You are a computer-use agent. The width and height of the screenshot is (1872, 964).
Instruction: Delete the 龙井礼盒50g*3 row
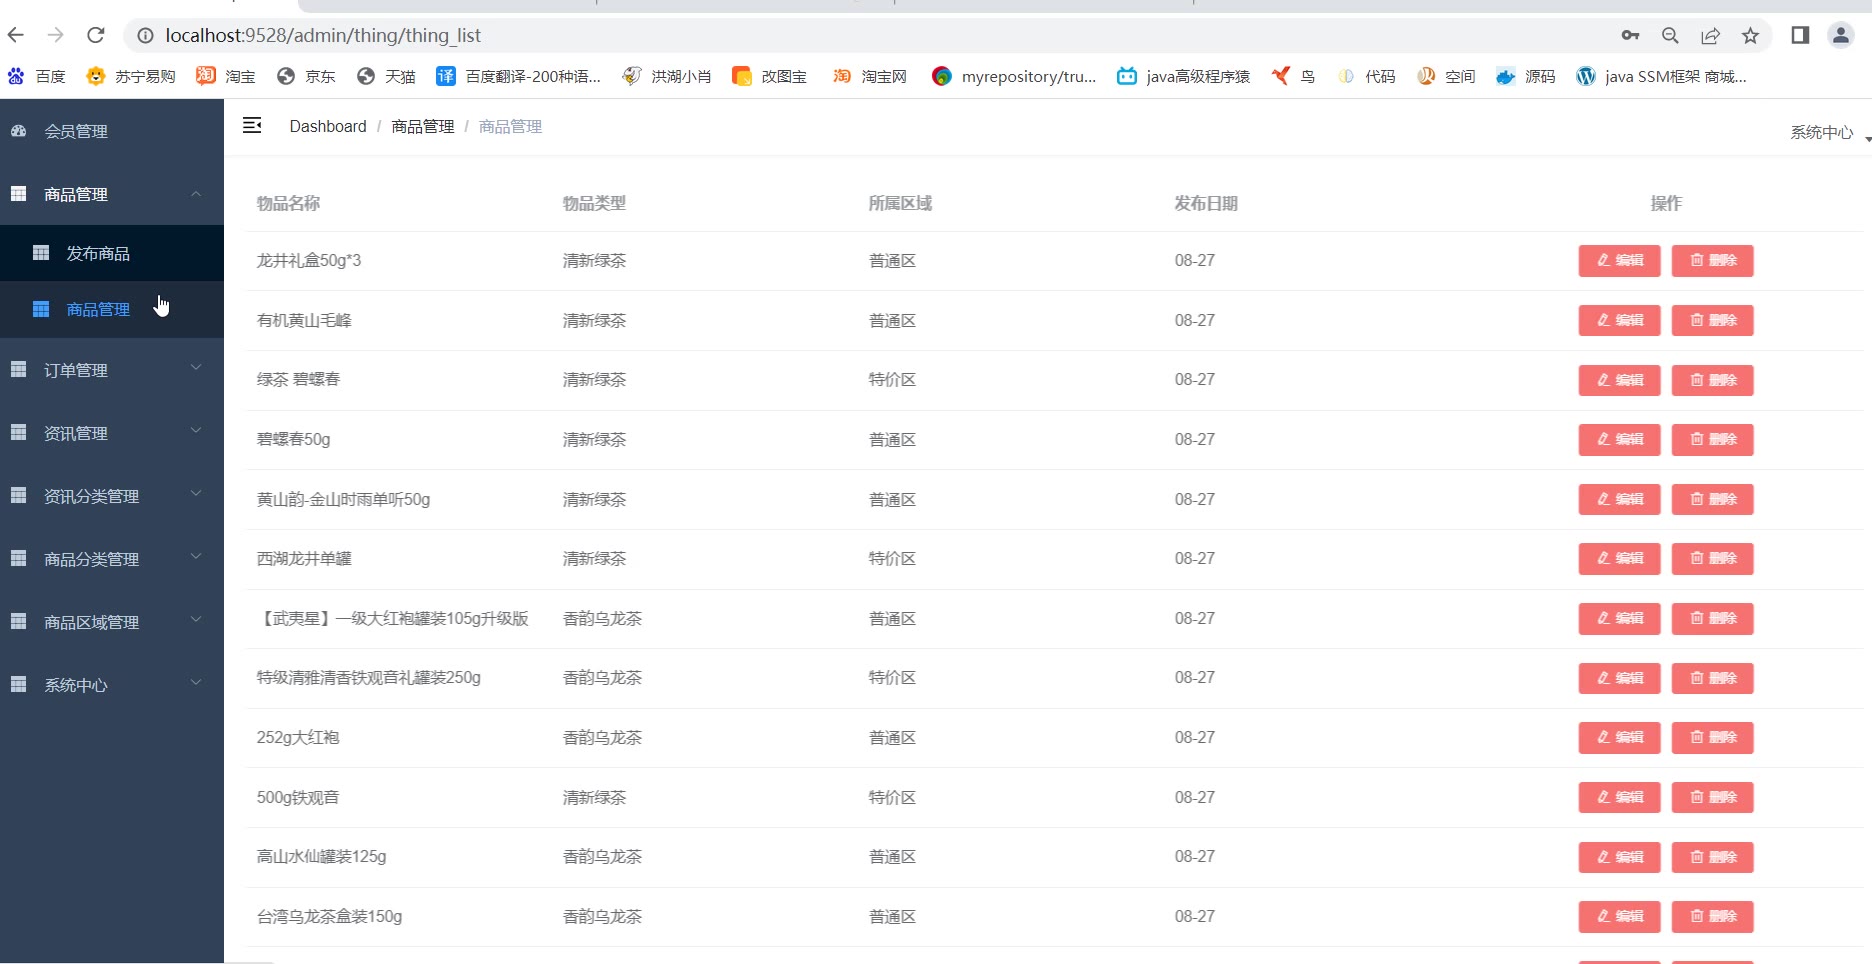pos(1712,261)
